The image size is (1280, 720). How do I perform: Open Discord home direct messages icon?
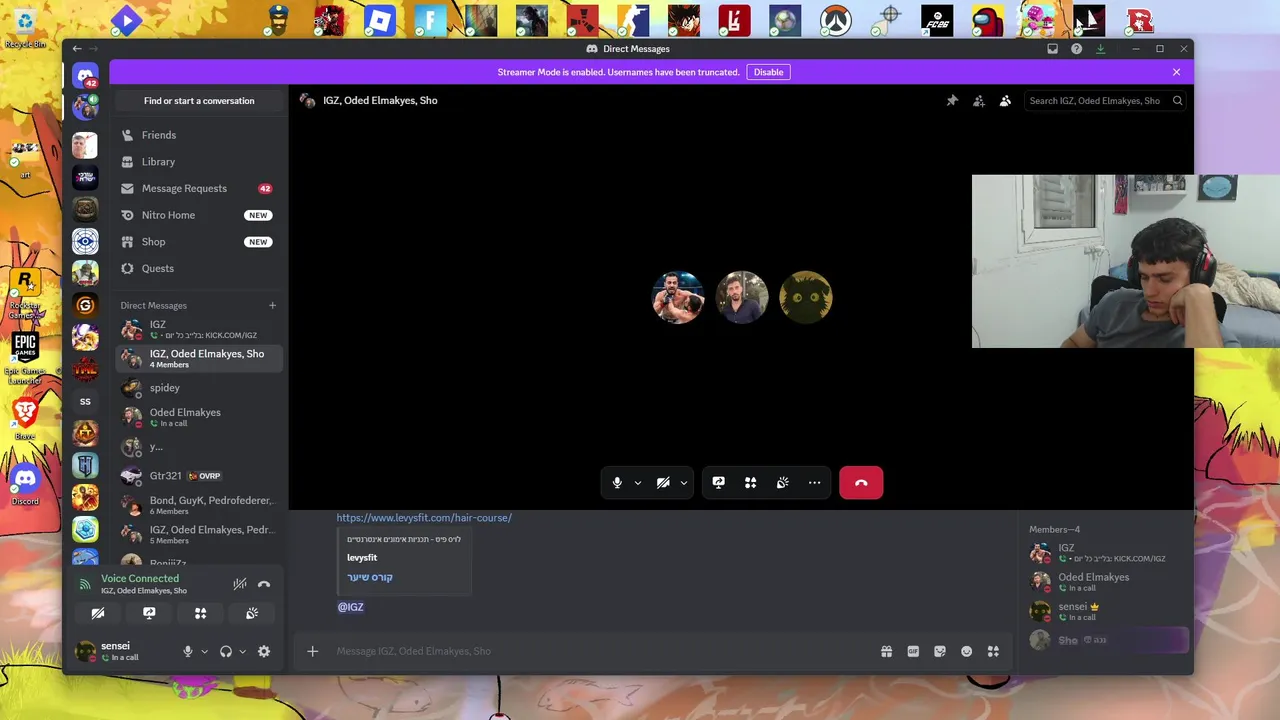[x=85, y=76]
